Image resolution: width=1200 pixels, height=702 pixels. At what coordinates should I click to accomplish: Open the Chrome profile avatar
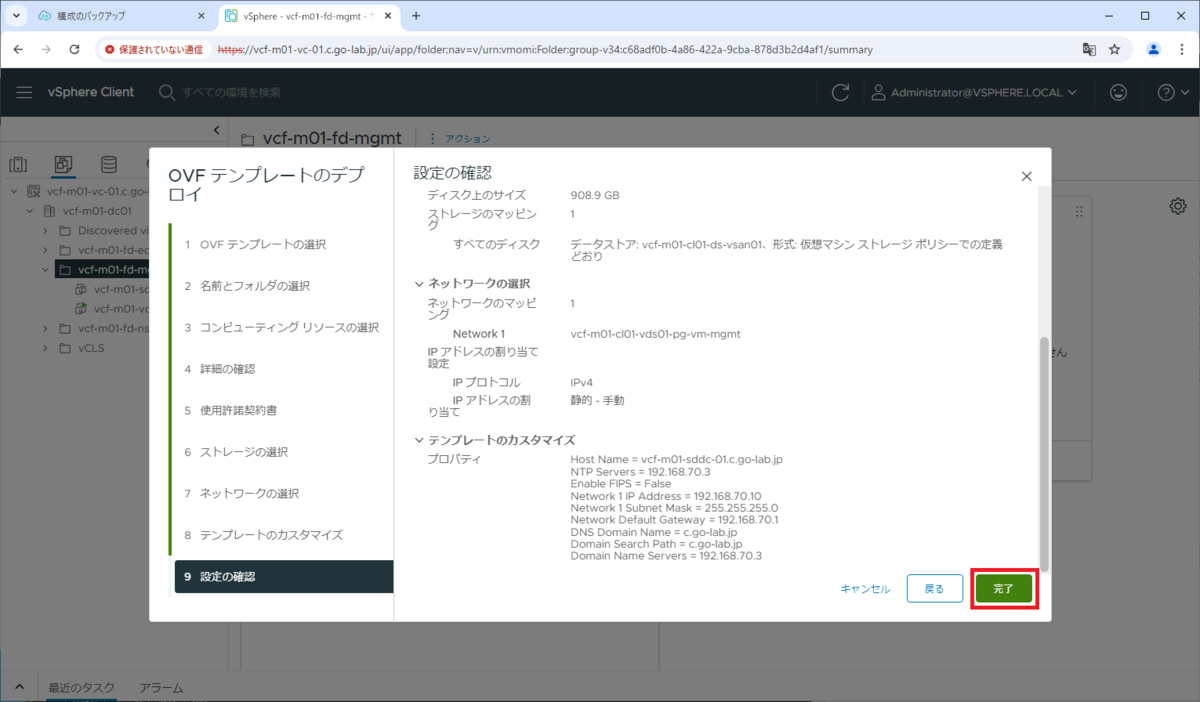pos(1153,49)
